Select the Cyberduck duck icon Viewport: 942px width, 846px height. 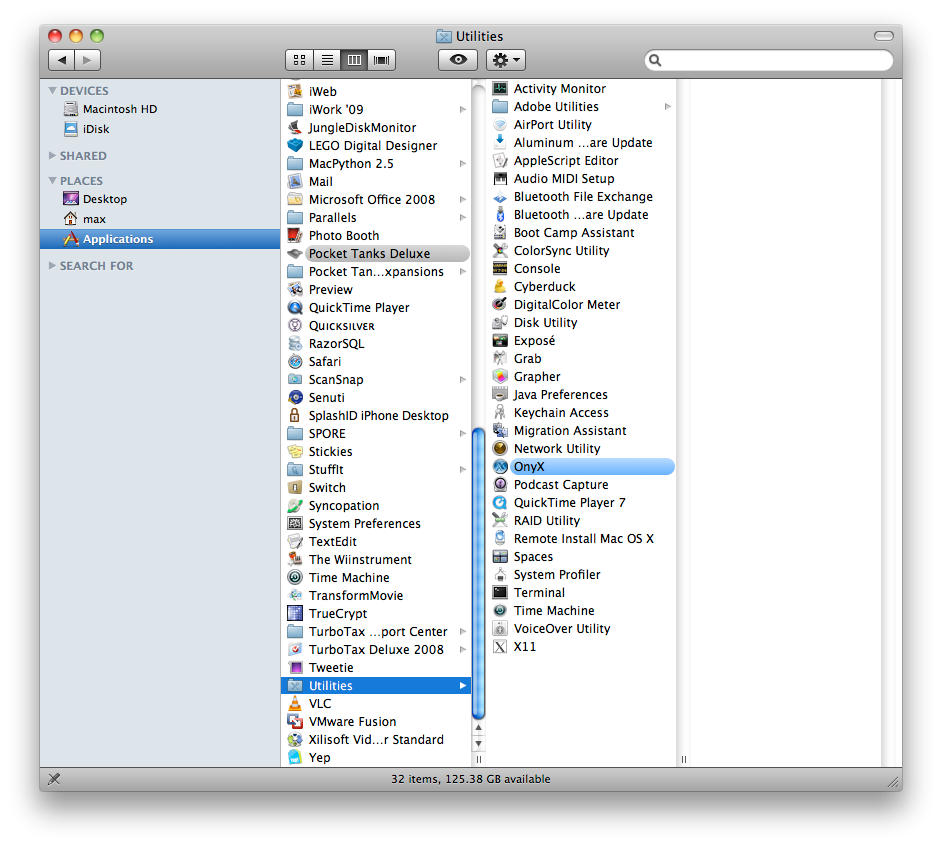tap(500, 287)
